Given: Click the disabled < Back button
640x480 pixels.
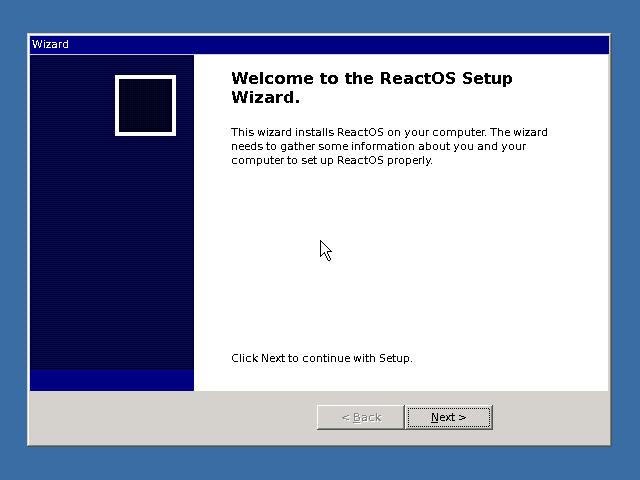Looking at the screenshot, I should (x=361, y=417).
